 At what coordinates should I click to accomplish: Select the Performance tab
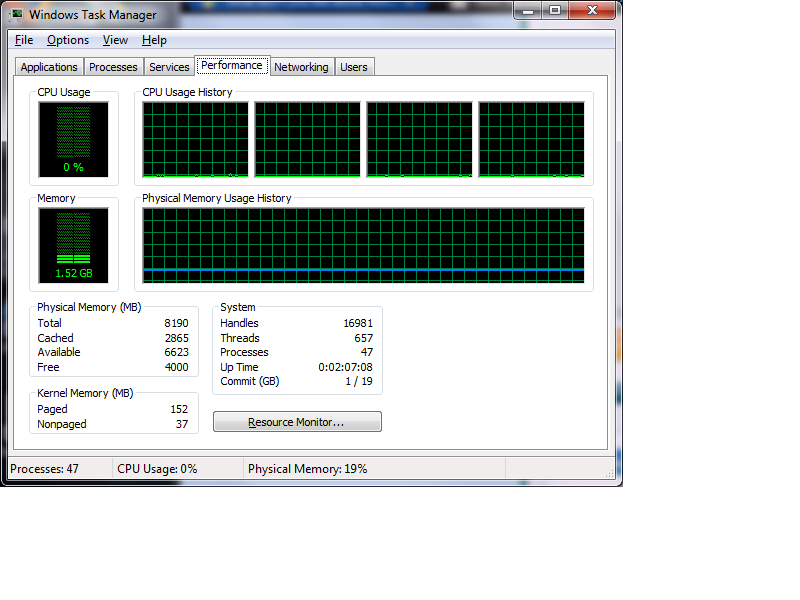[232, 65]
